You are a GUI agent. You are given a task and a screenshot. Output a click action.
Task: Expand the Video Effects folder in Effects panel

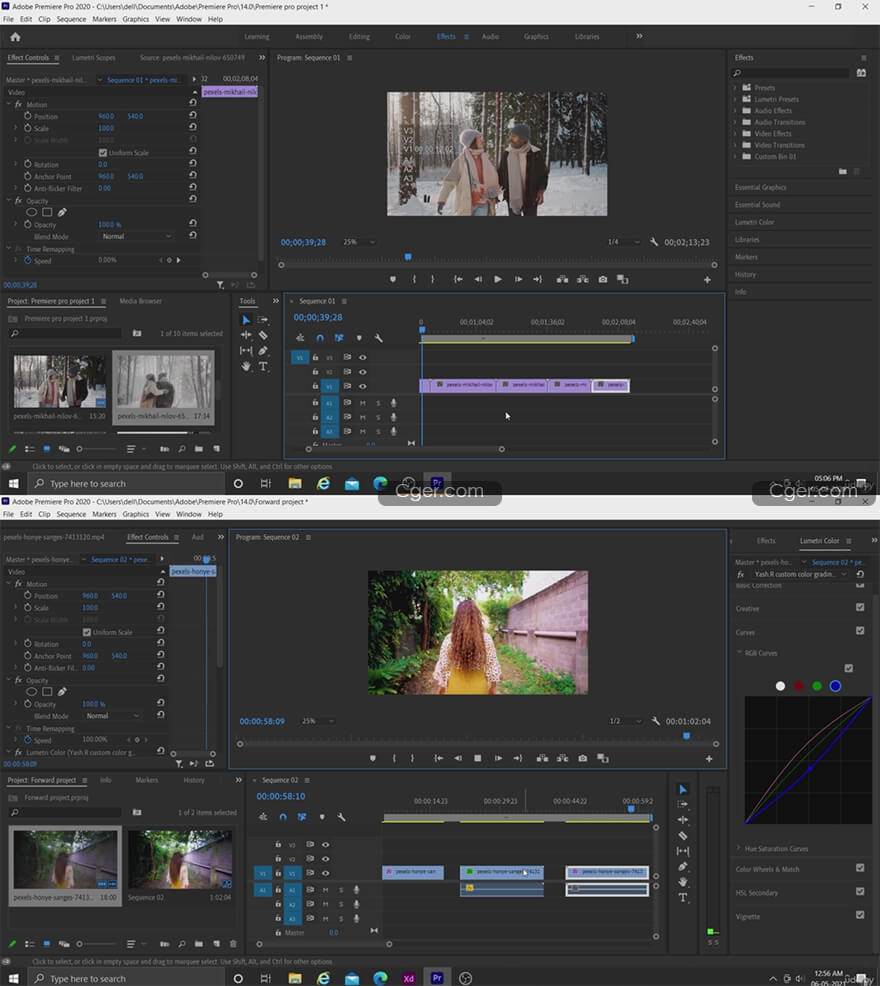734,133
